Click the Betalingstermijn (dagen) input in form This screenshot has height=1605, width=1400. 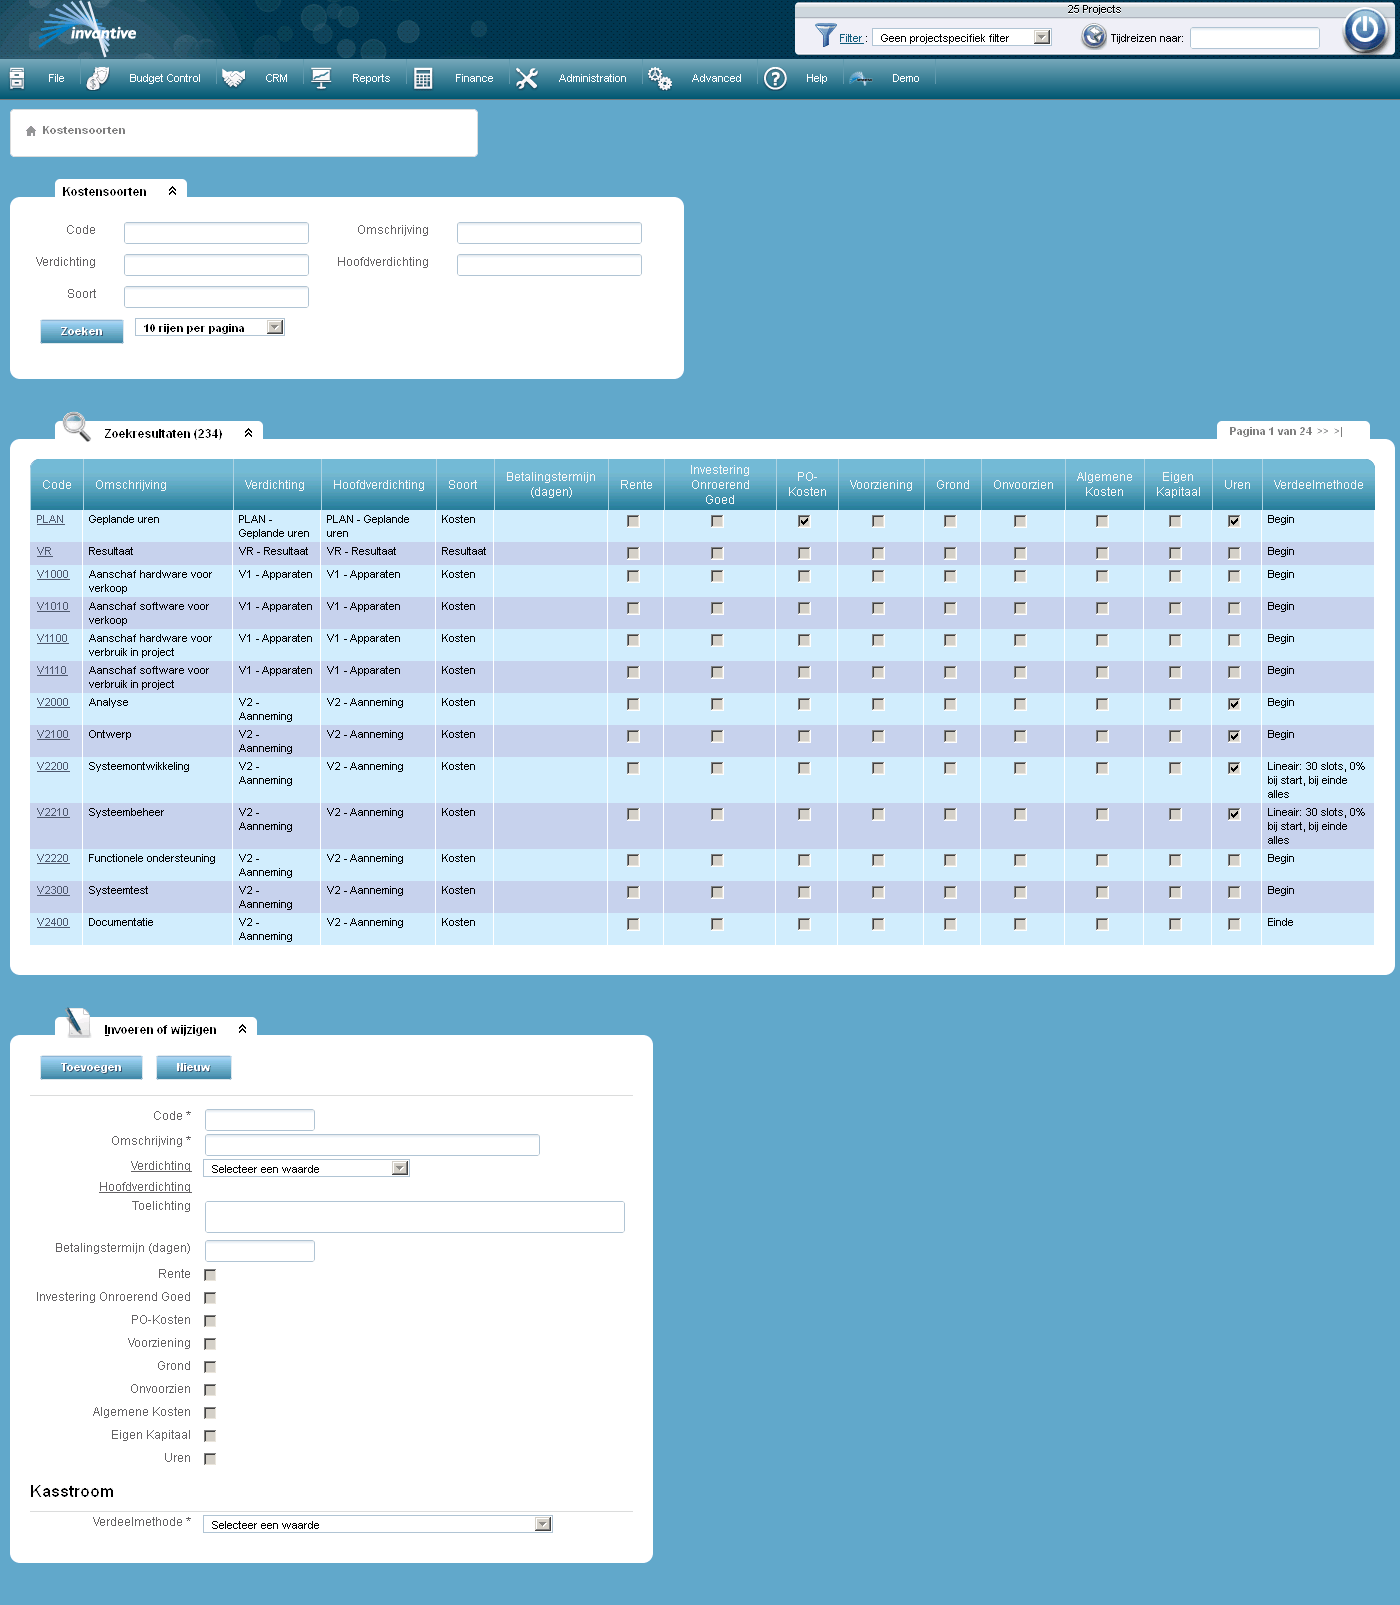point(260,1251)
